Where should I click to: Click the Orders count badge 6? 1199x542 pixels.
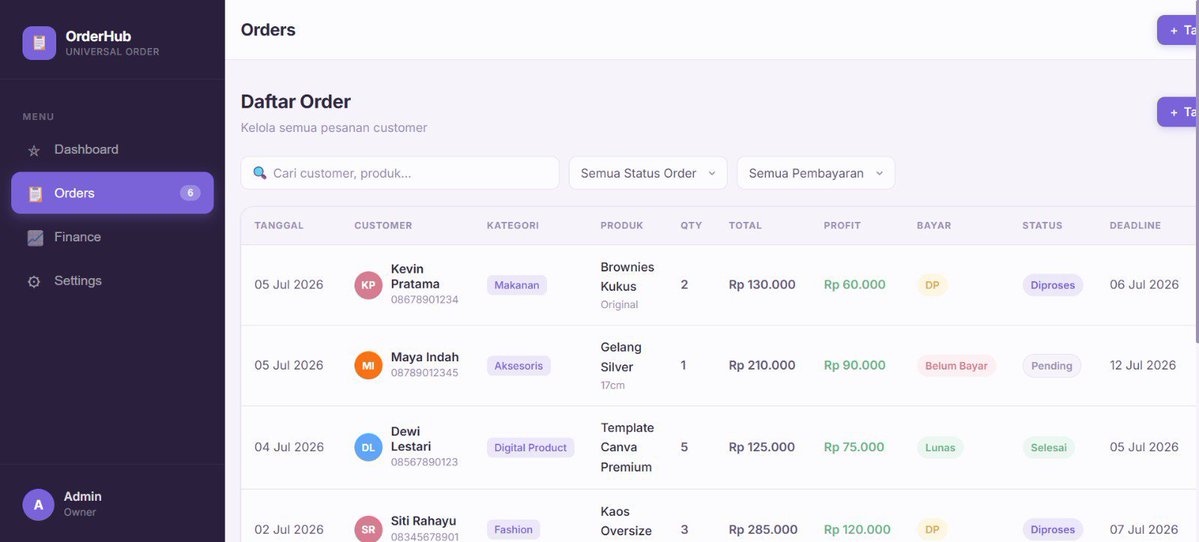[190, 193]
